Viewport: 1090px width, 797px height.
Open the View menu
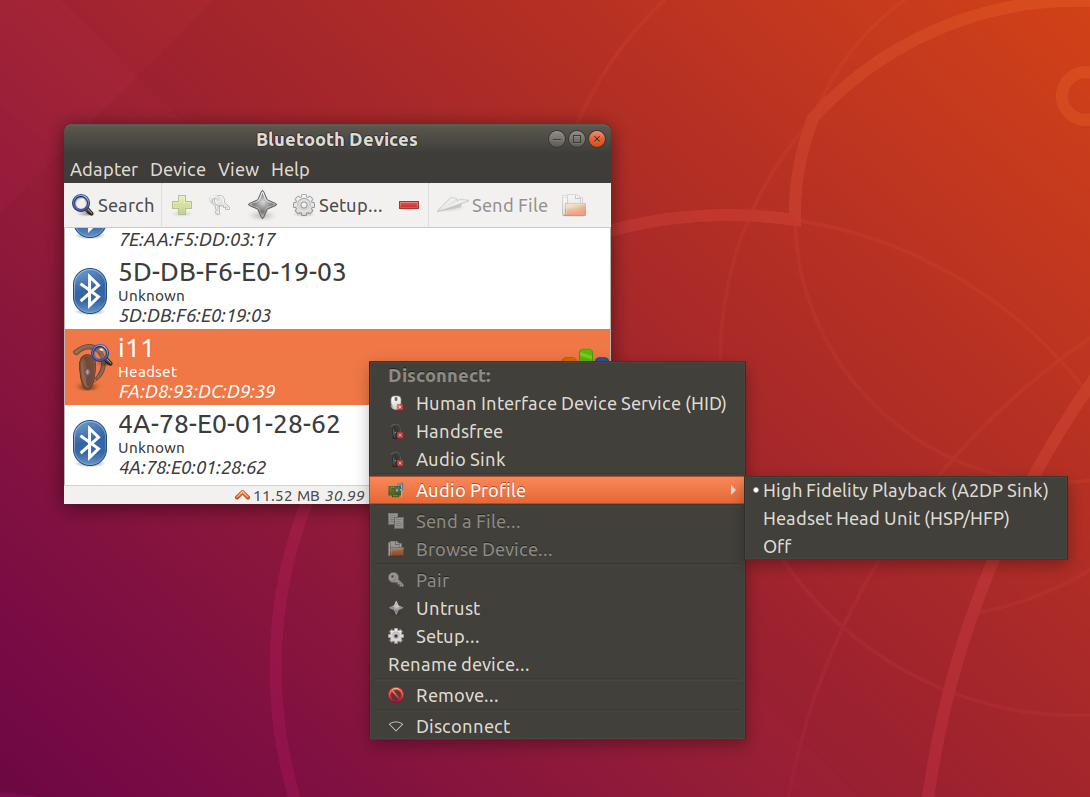(x=238, y=170)
